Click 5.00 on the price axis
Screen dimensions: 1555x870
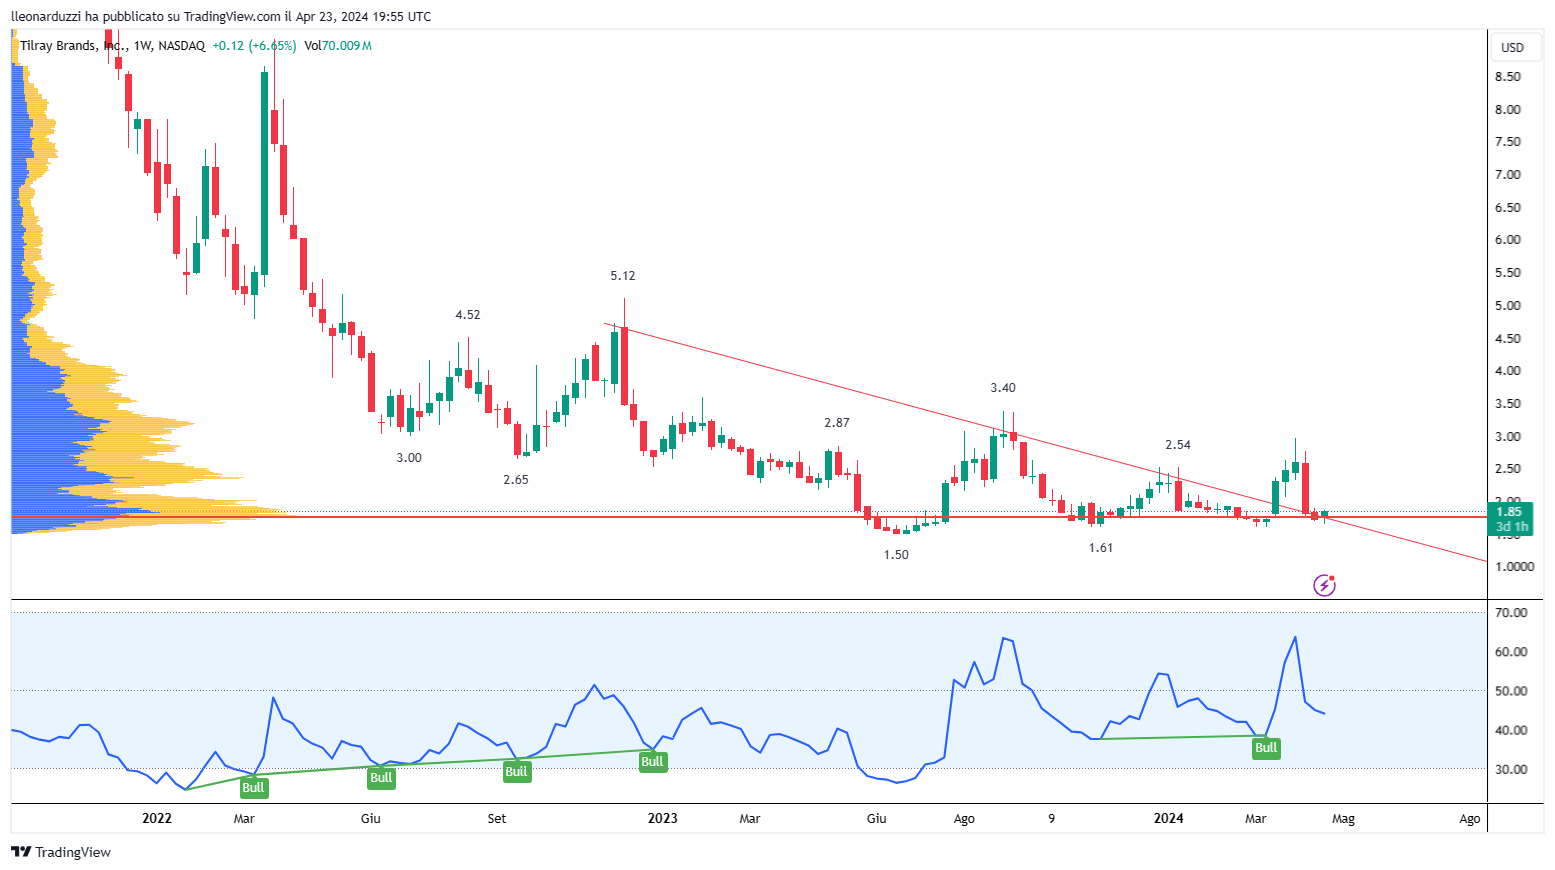[x=1508, y=306]
